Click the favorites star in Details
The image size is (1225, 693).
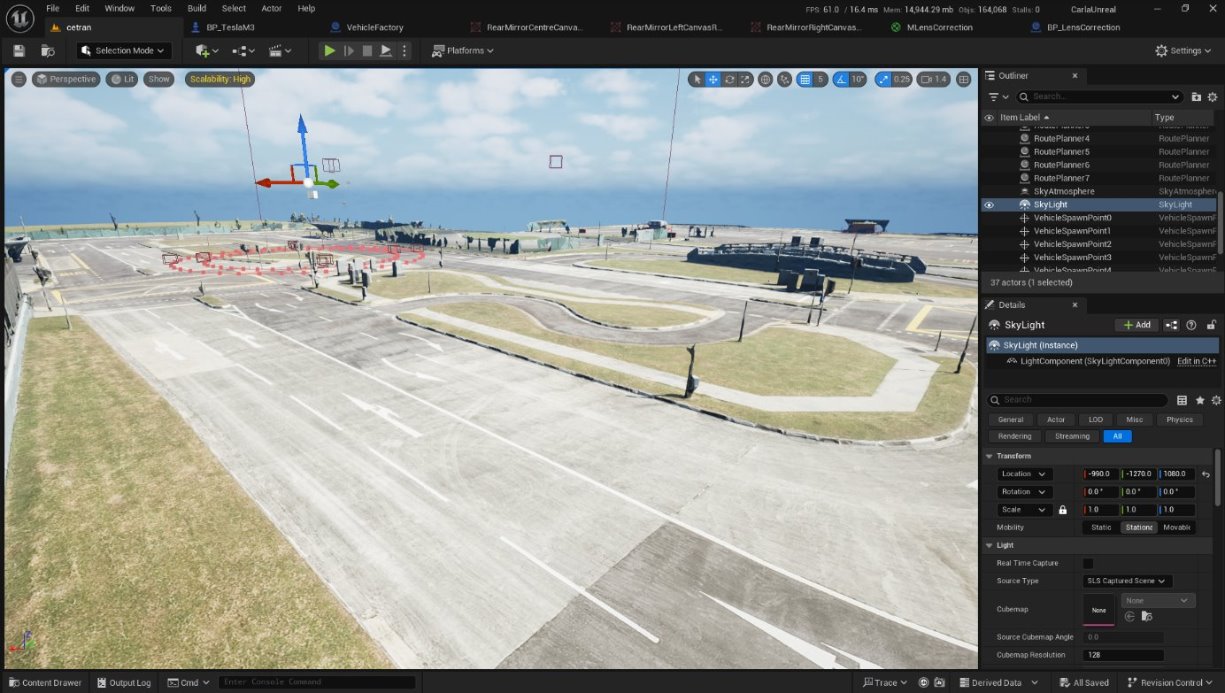(x=1199, y=400)
